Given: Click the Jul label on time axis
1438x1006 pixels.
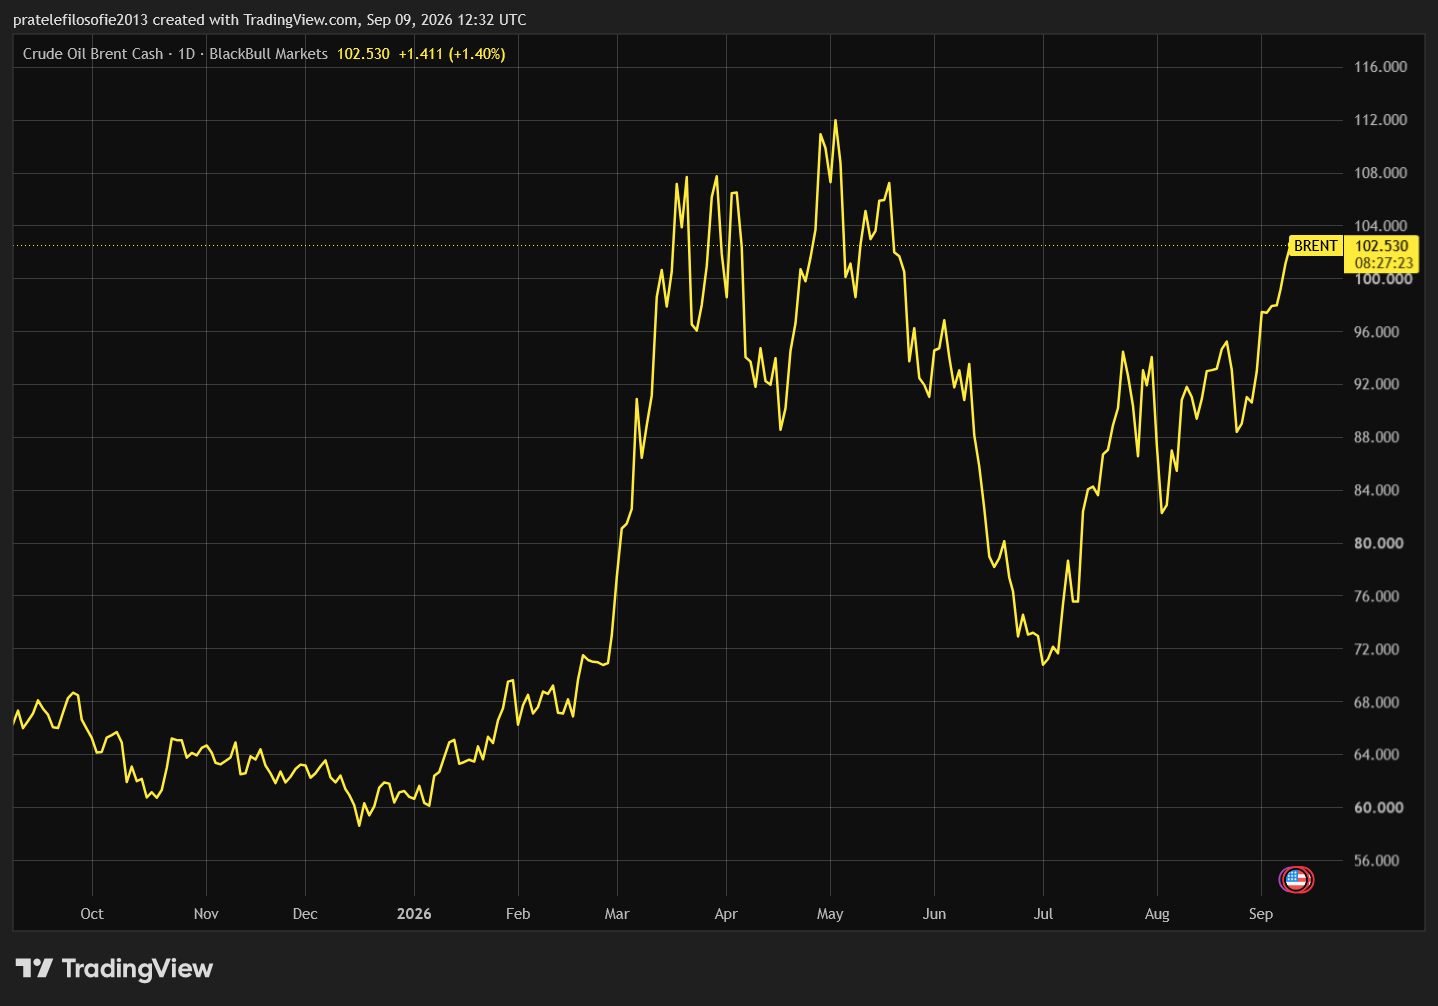Looking at the screenshot, I should 1043,914.
